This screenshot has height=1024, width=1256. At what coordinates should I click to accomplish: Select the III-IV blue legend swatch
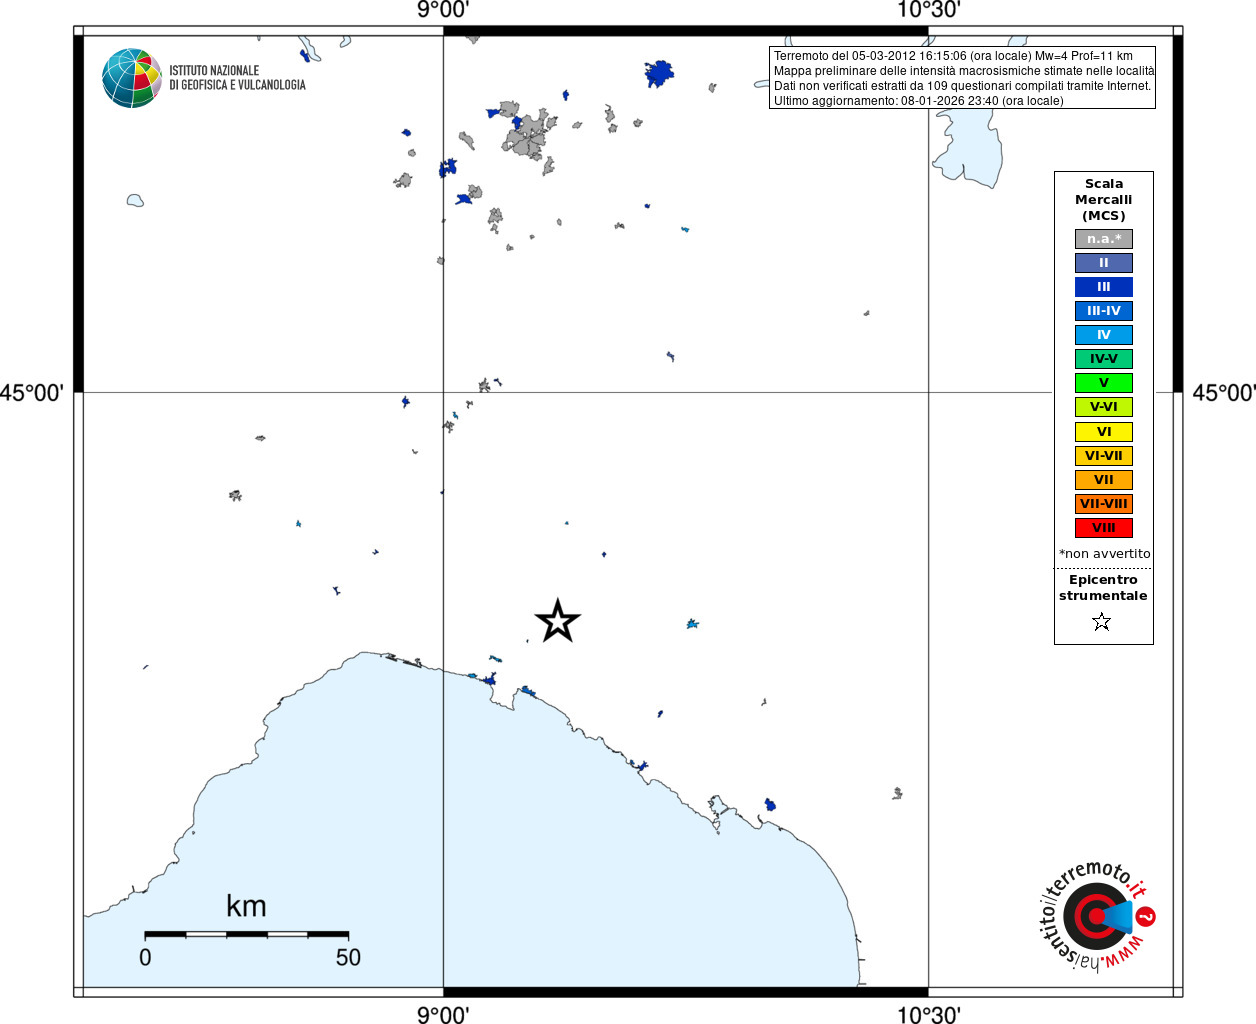[1104, 311]
